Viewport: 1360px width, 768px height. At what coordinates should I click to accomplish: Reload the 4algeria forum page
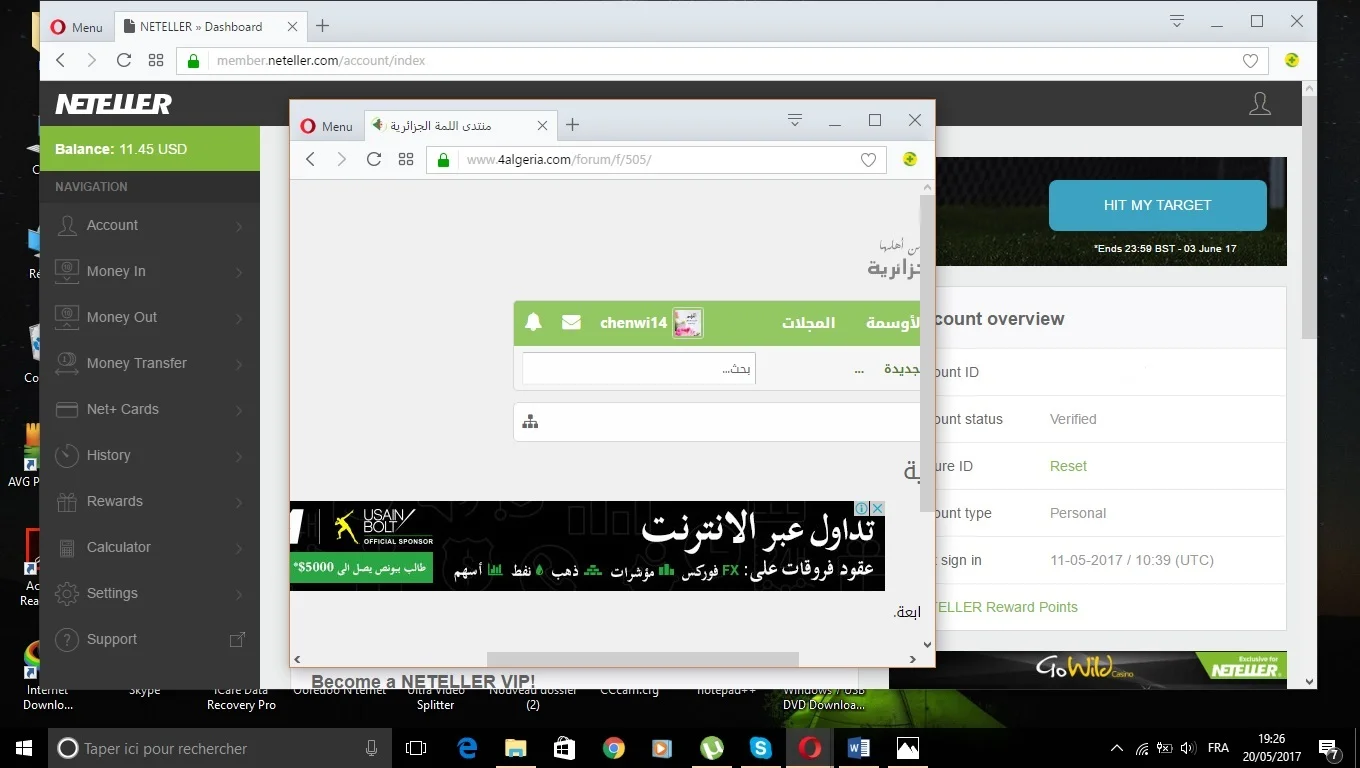tap(374, 159)
